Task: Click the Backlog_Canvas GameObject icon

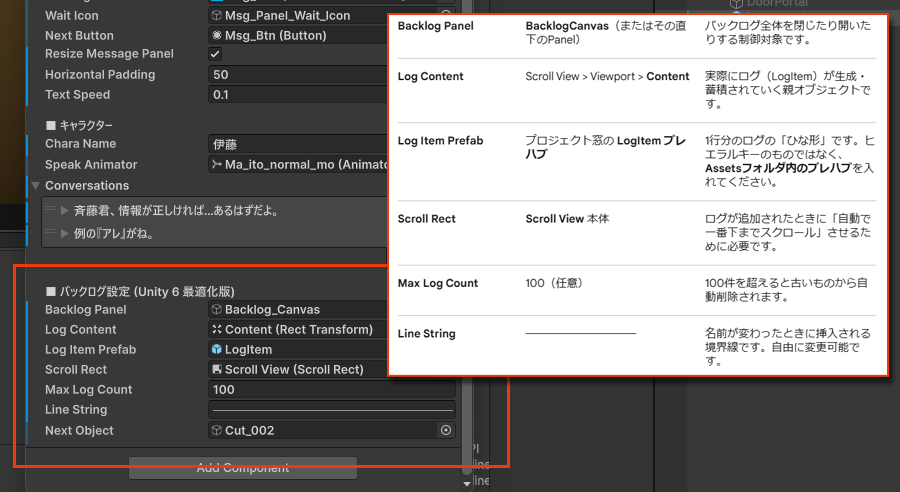Action: click(x=217, y=310)
